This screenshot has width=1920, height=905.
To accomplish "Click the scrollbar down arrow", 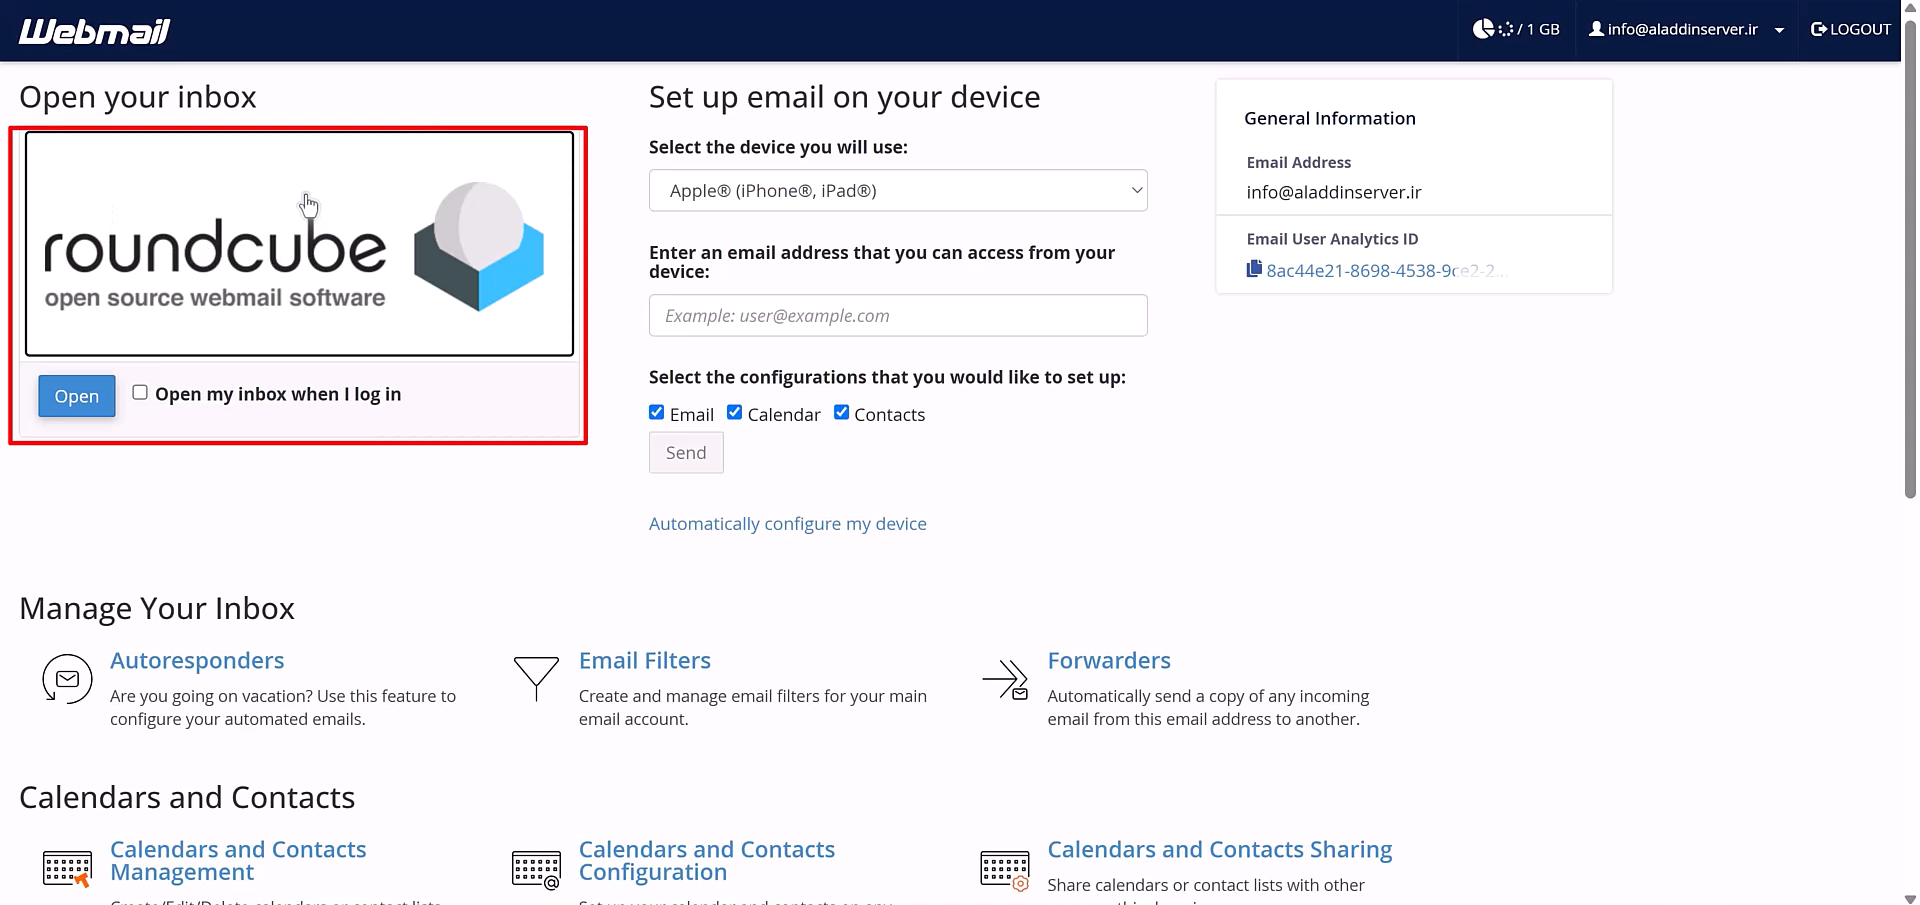I will pos(1910,898).
